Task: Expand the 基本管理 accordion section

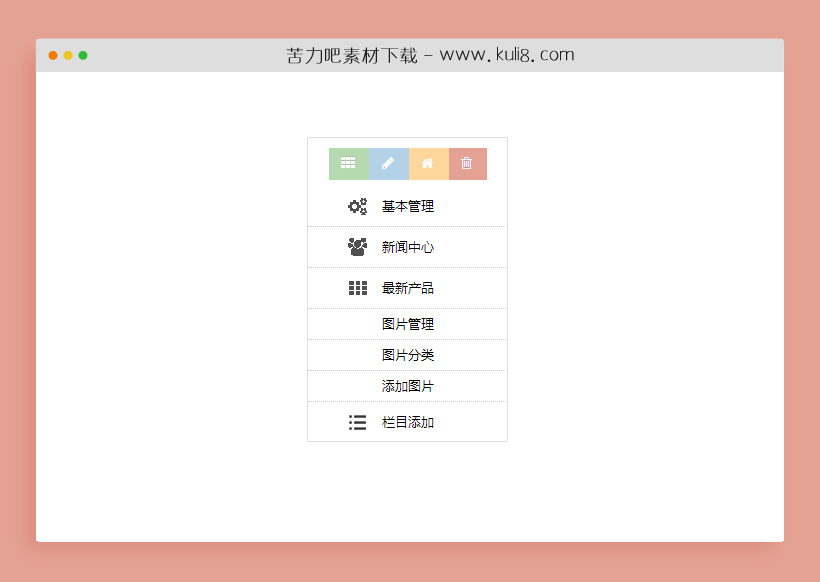Action: tap(407, 206)
